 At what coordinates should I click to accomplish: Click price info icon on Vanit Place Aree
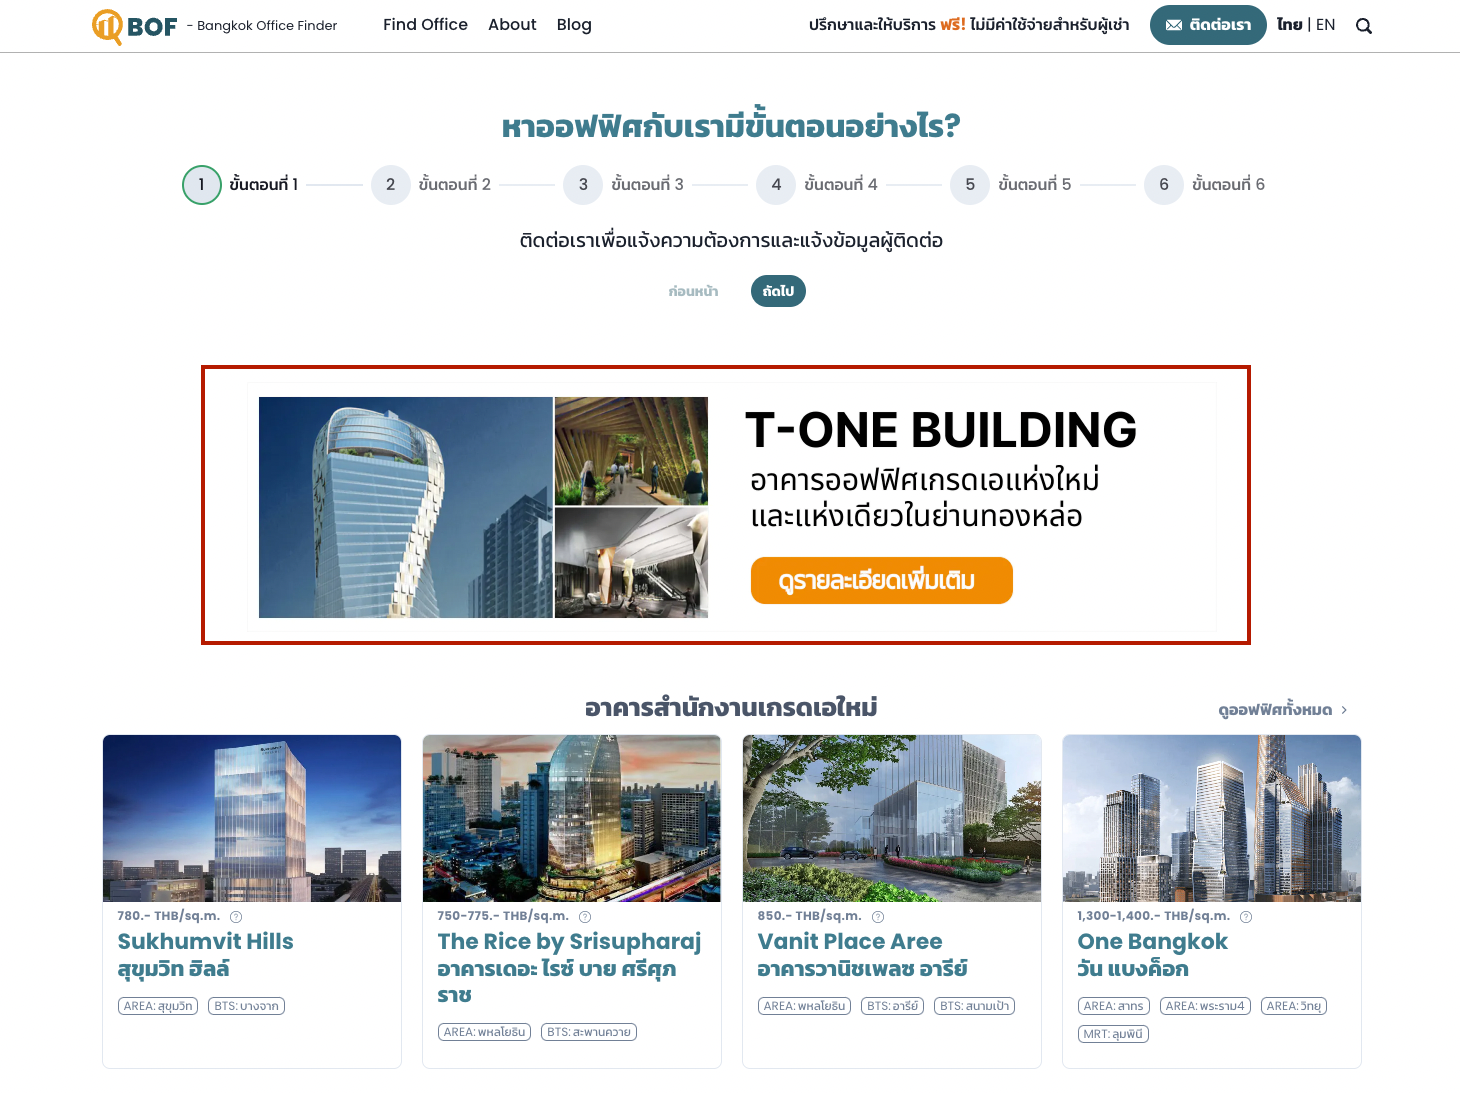[878, 916]
